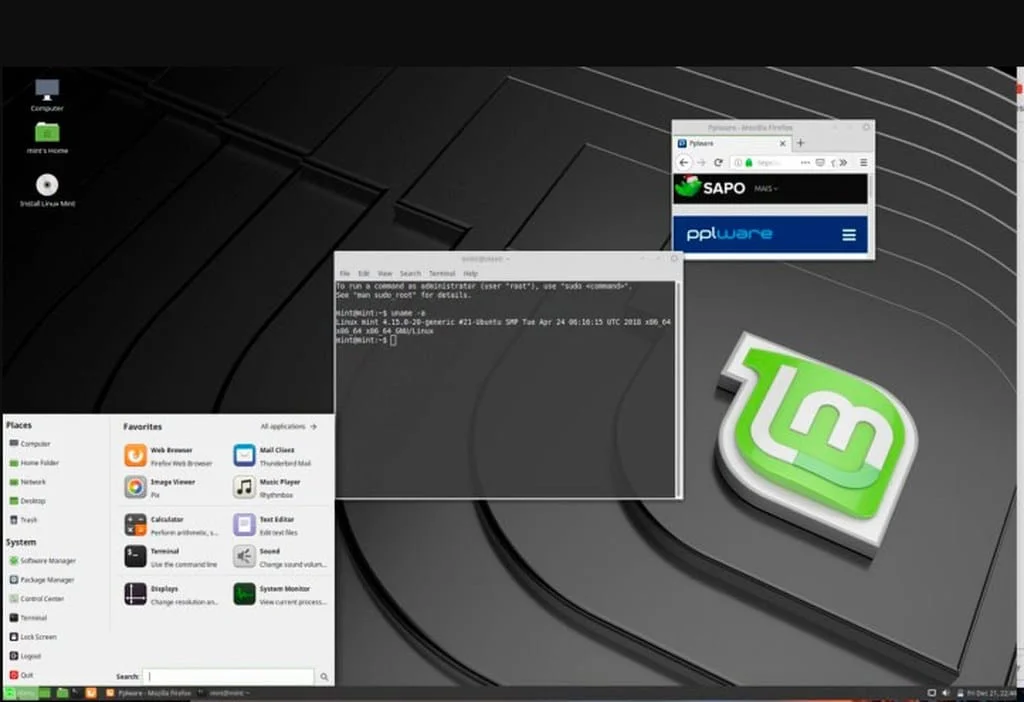Launch the Terminal favorite

[171, 557]
